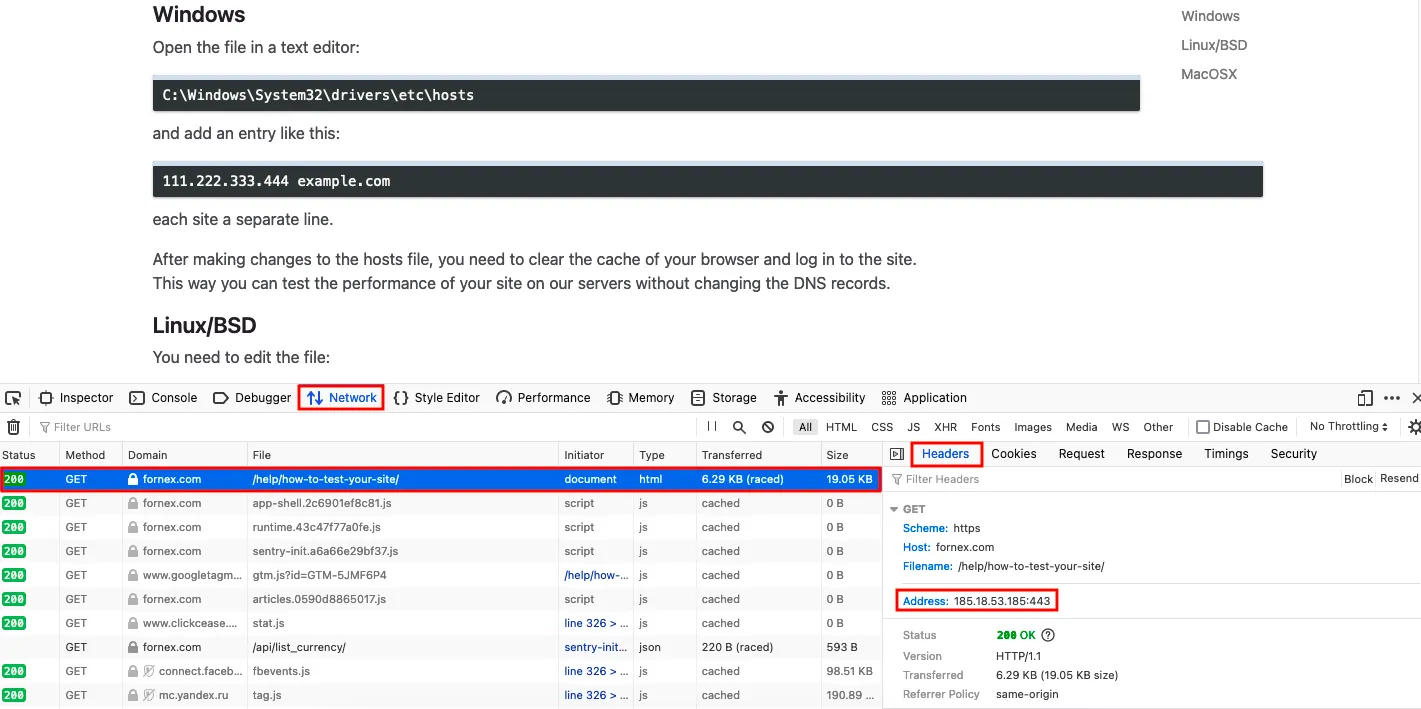Sort requests by the Transferred column header

(x=758, y=455)
